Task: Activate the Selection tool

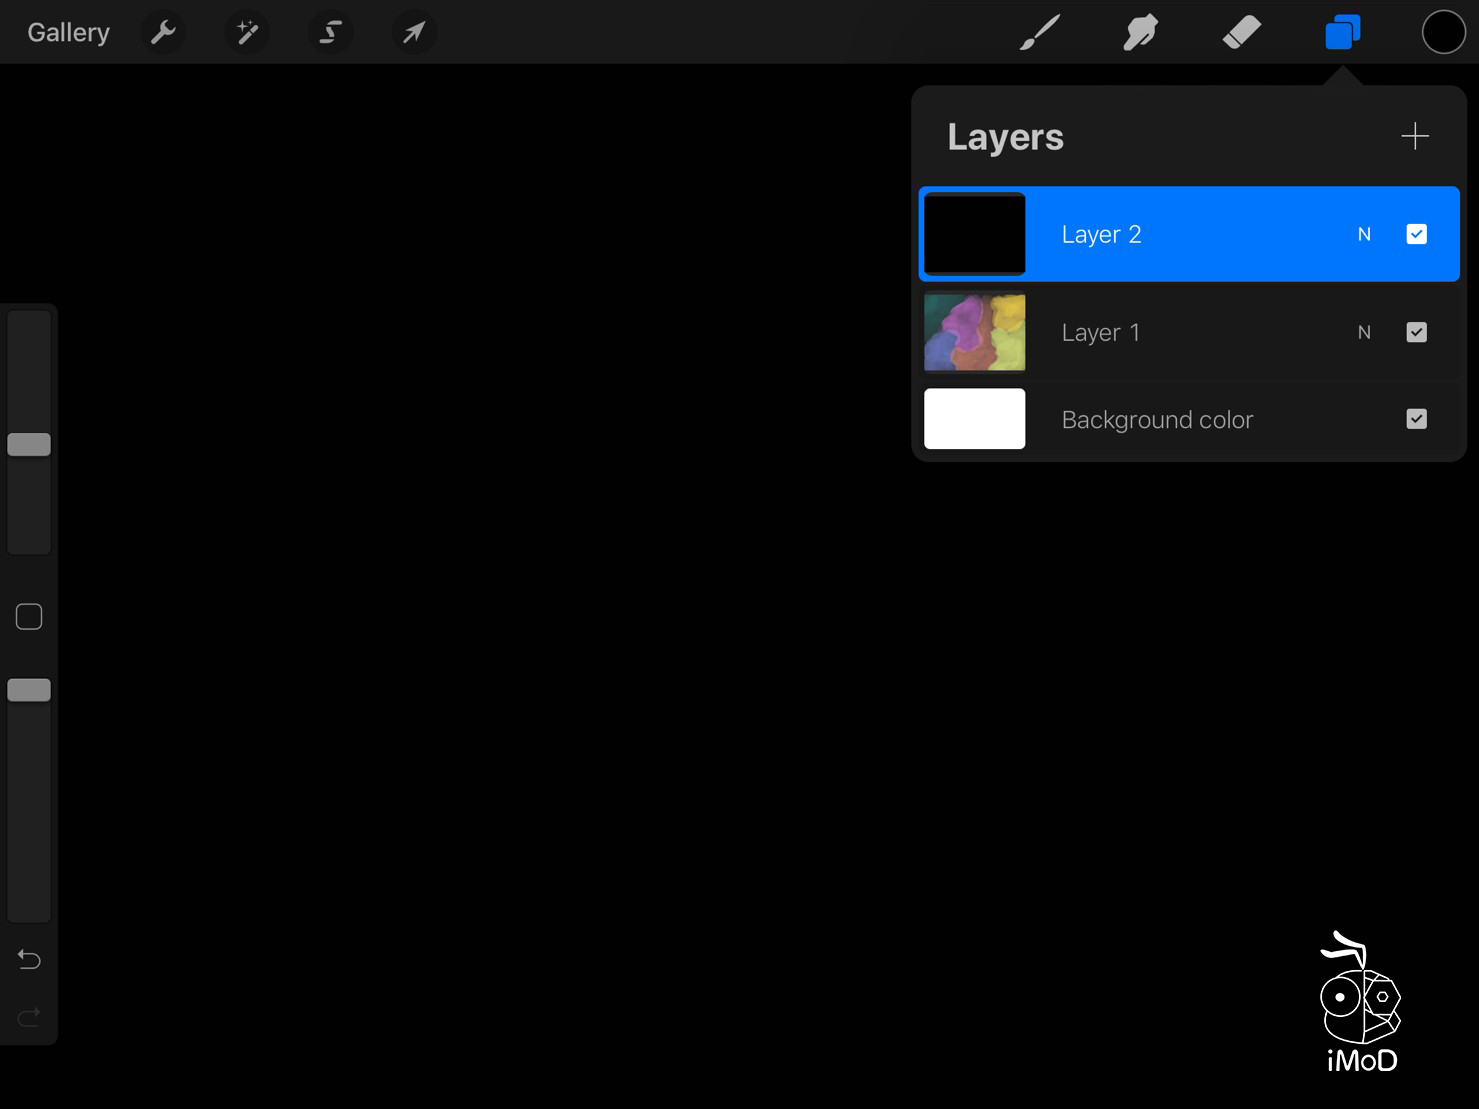Action: pos(330,33)
